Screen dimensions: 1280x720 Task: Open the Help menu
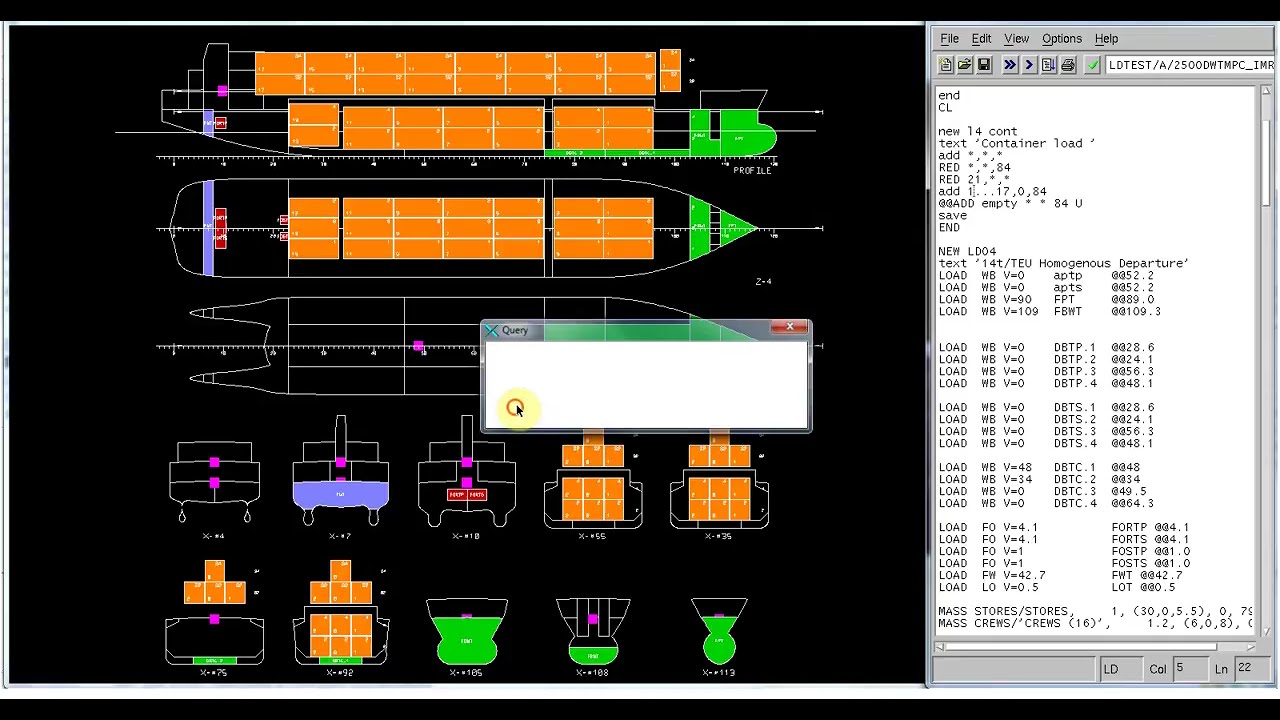tap(1106, 39)
